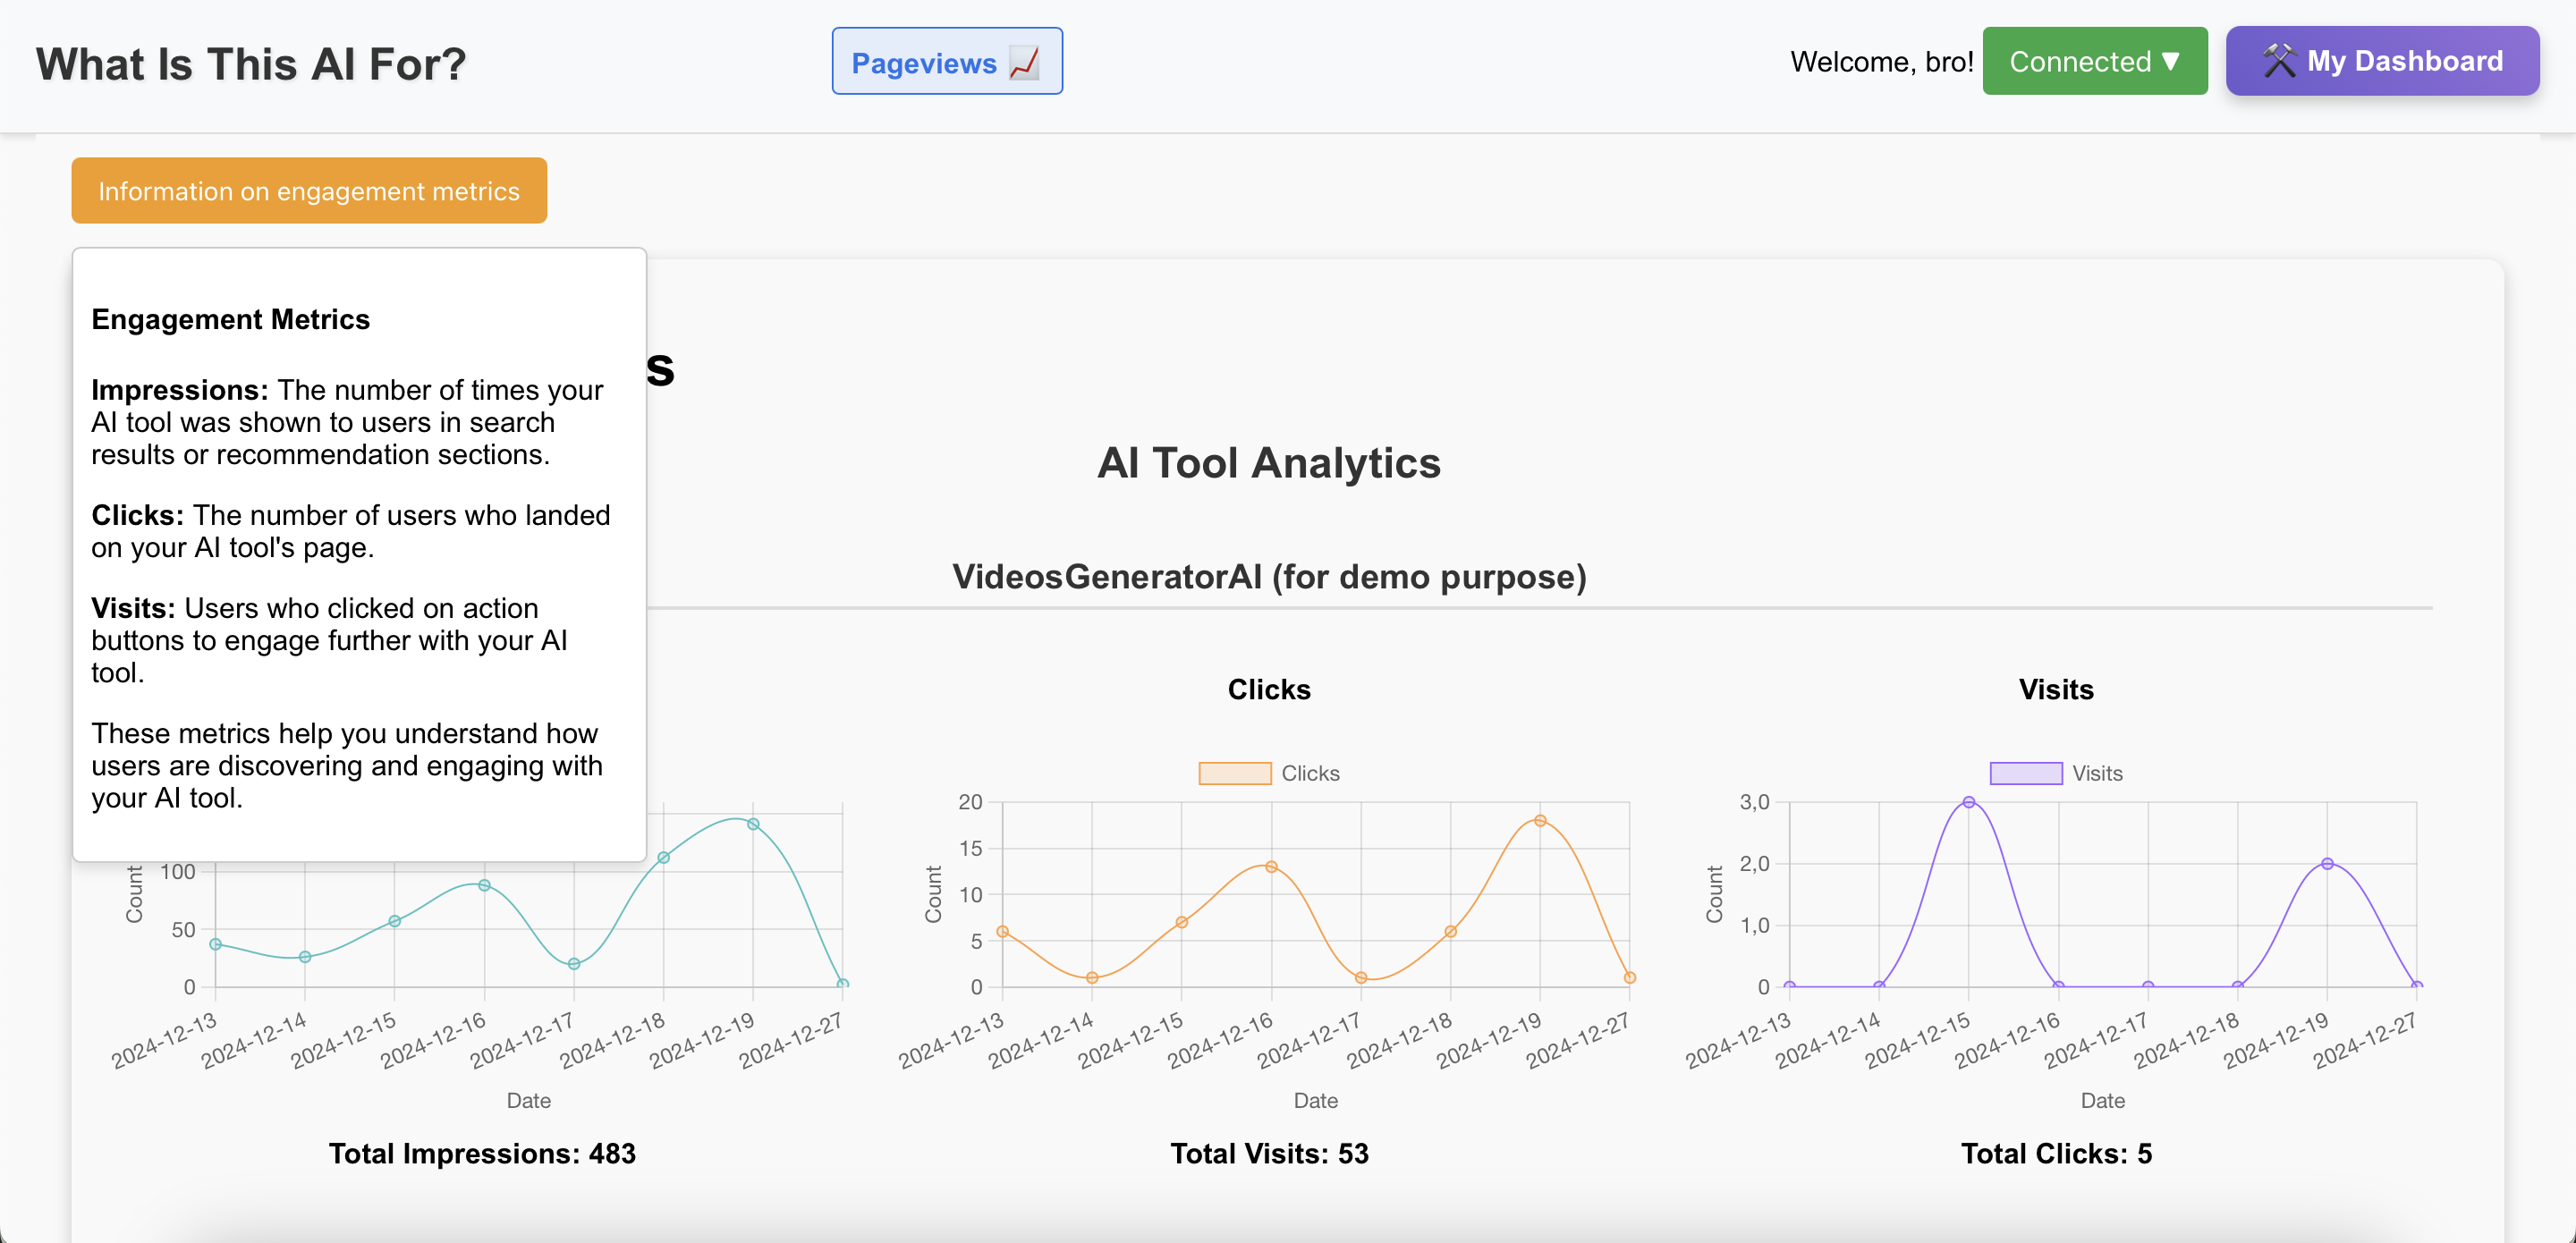
Task: Open the My Dashboard text label
Action: pos(2404,61)
